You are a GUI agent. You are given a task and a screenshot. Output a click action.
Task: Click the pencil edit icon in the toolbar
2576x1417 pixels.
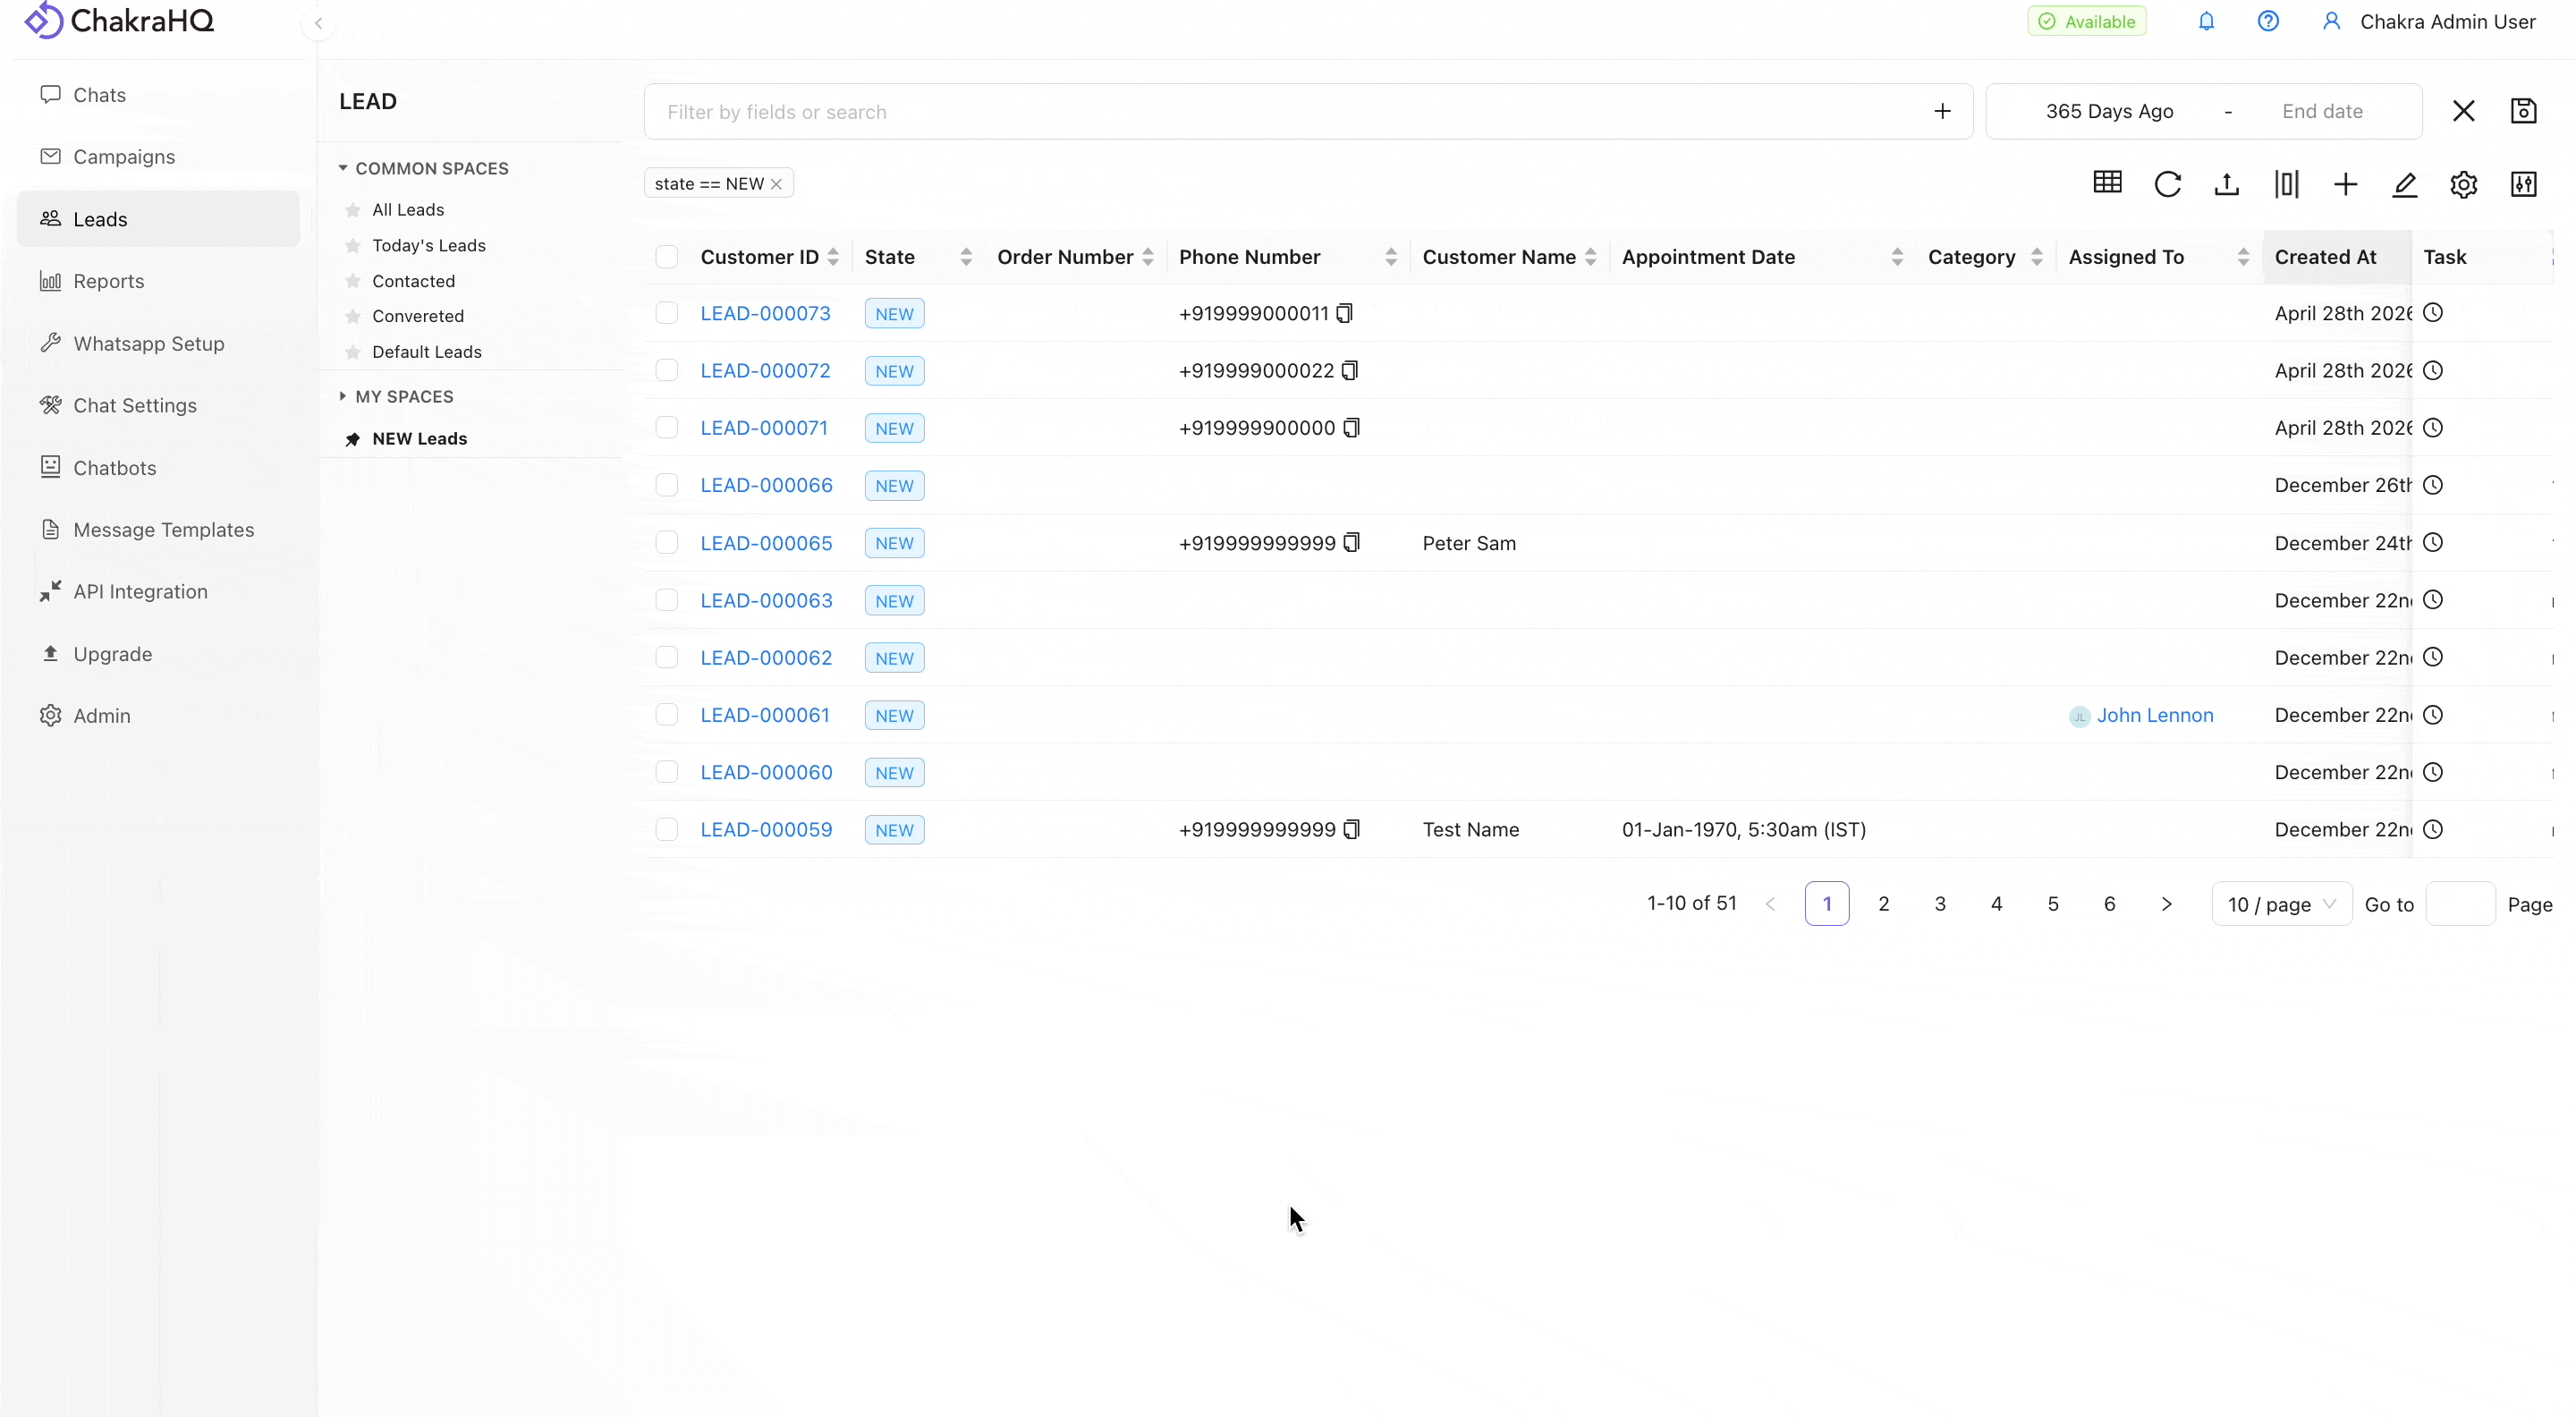[x=2404, y=184]
